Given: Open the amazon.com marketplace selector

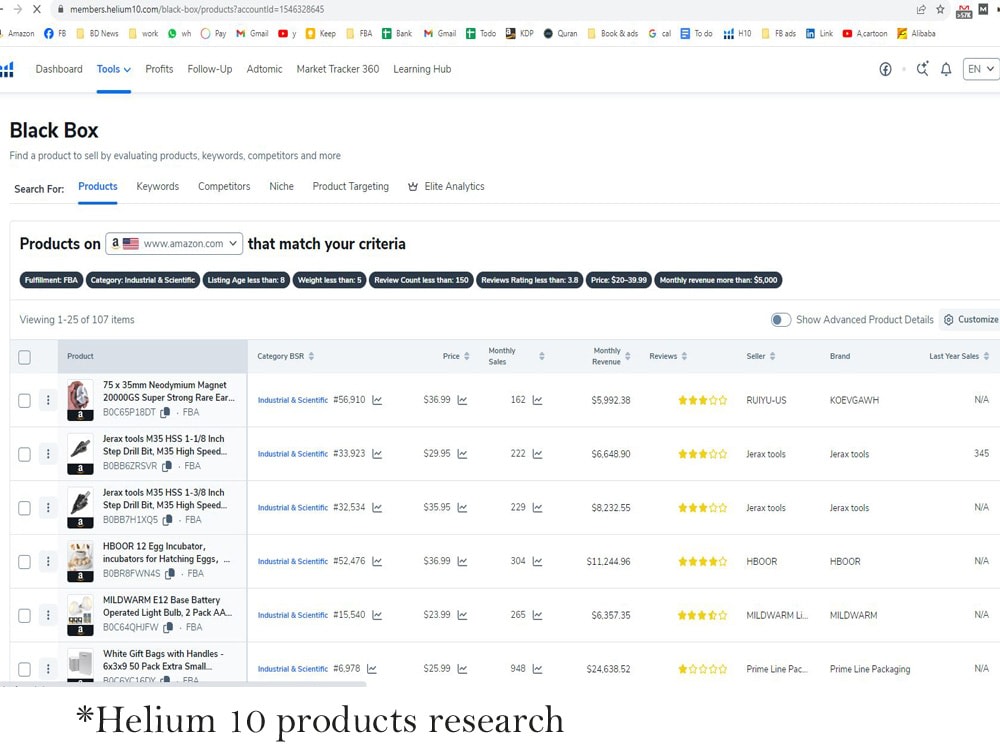Looking at the screenshot, I should pos(174,244).
